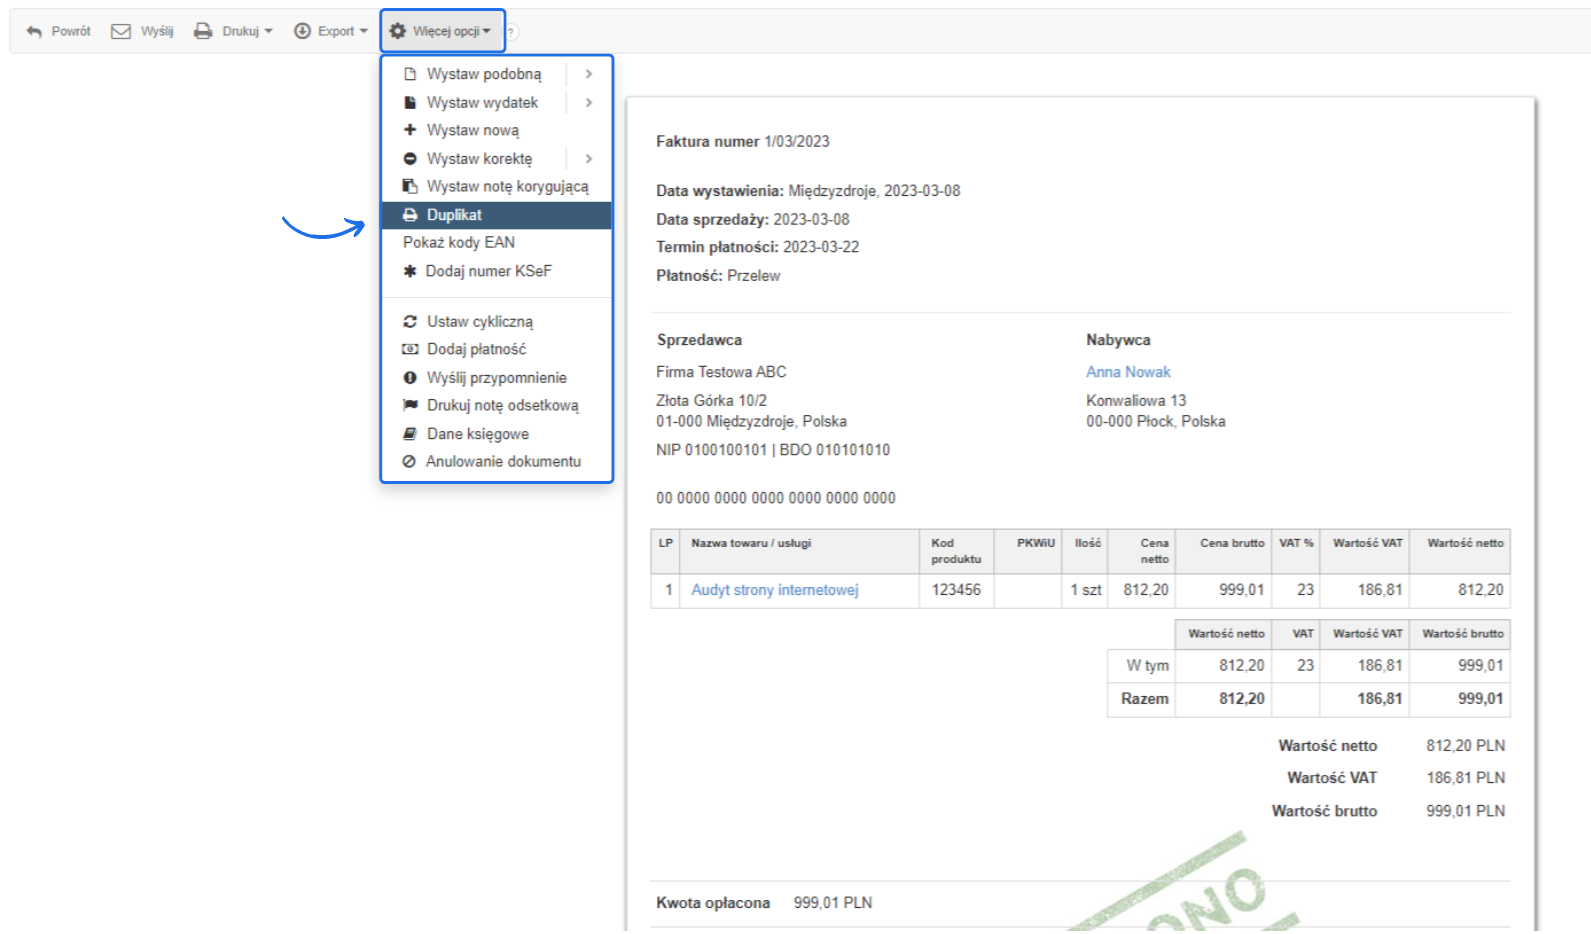Click the Powrót back arrow icon
The width and height of the screenshot is (1591, 934).
coord(34,31)
